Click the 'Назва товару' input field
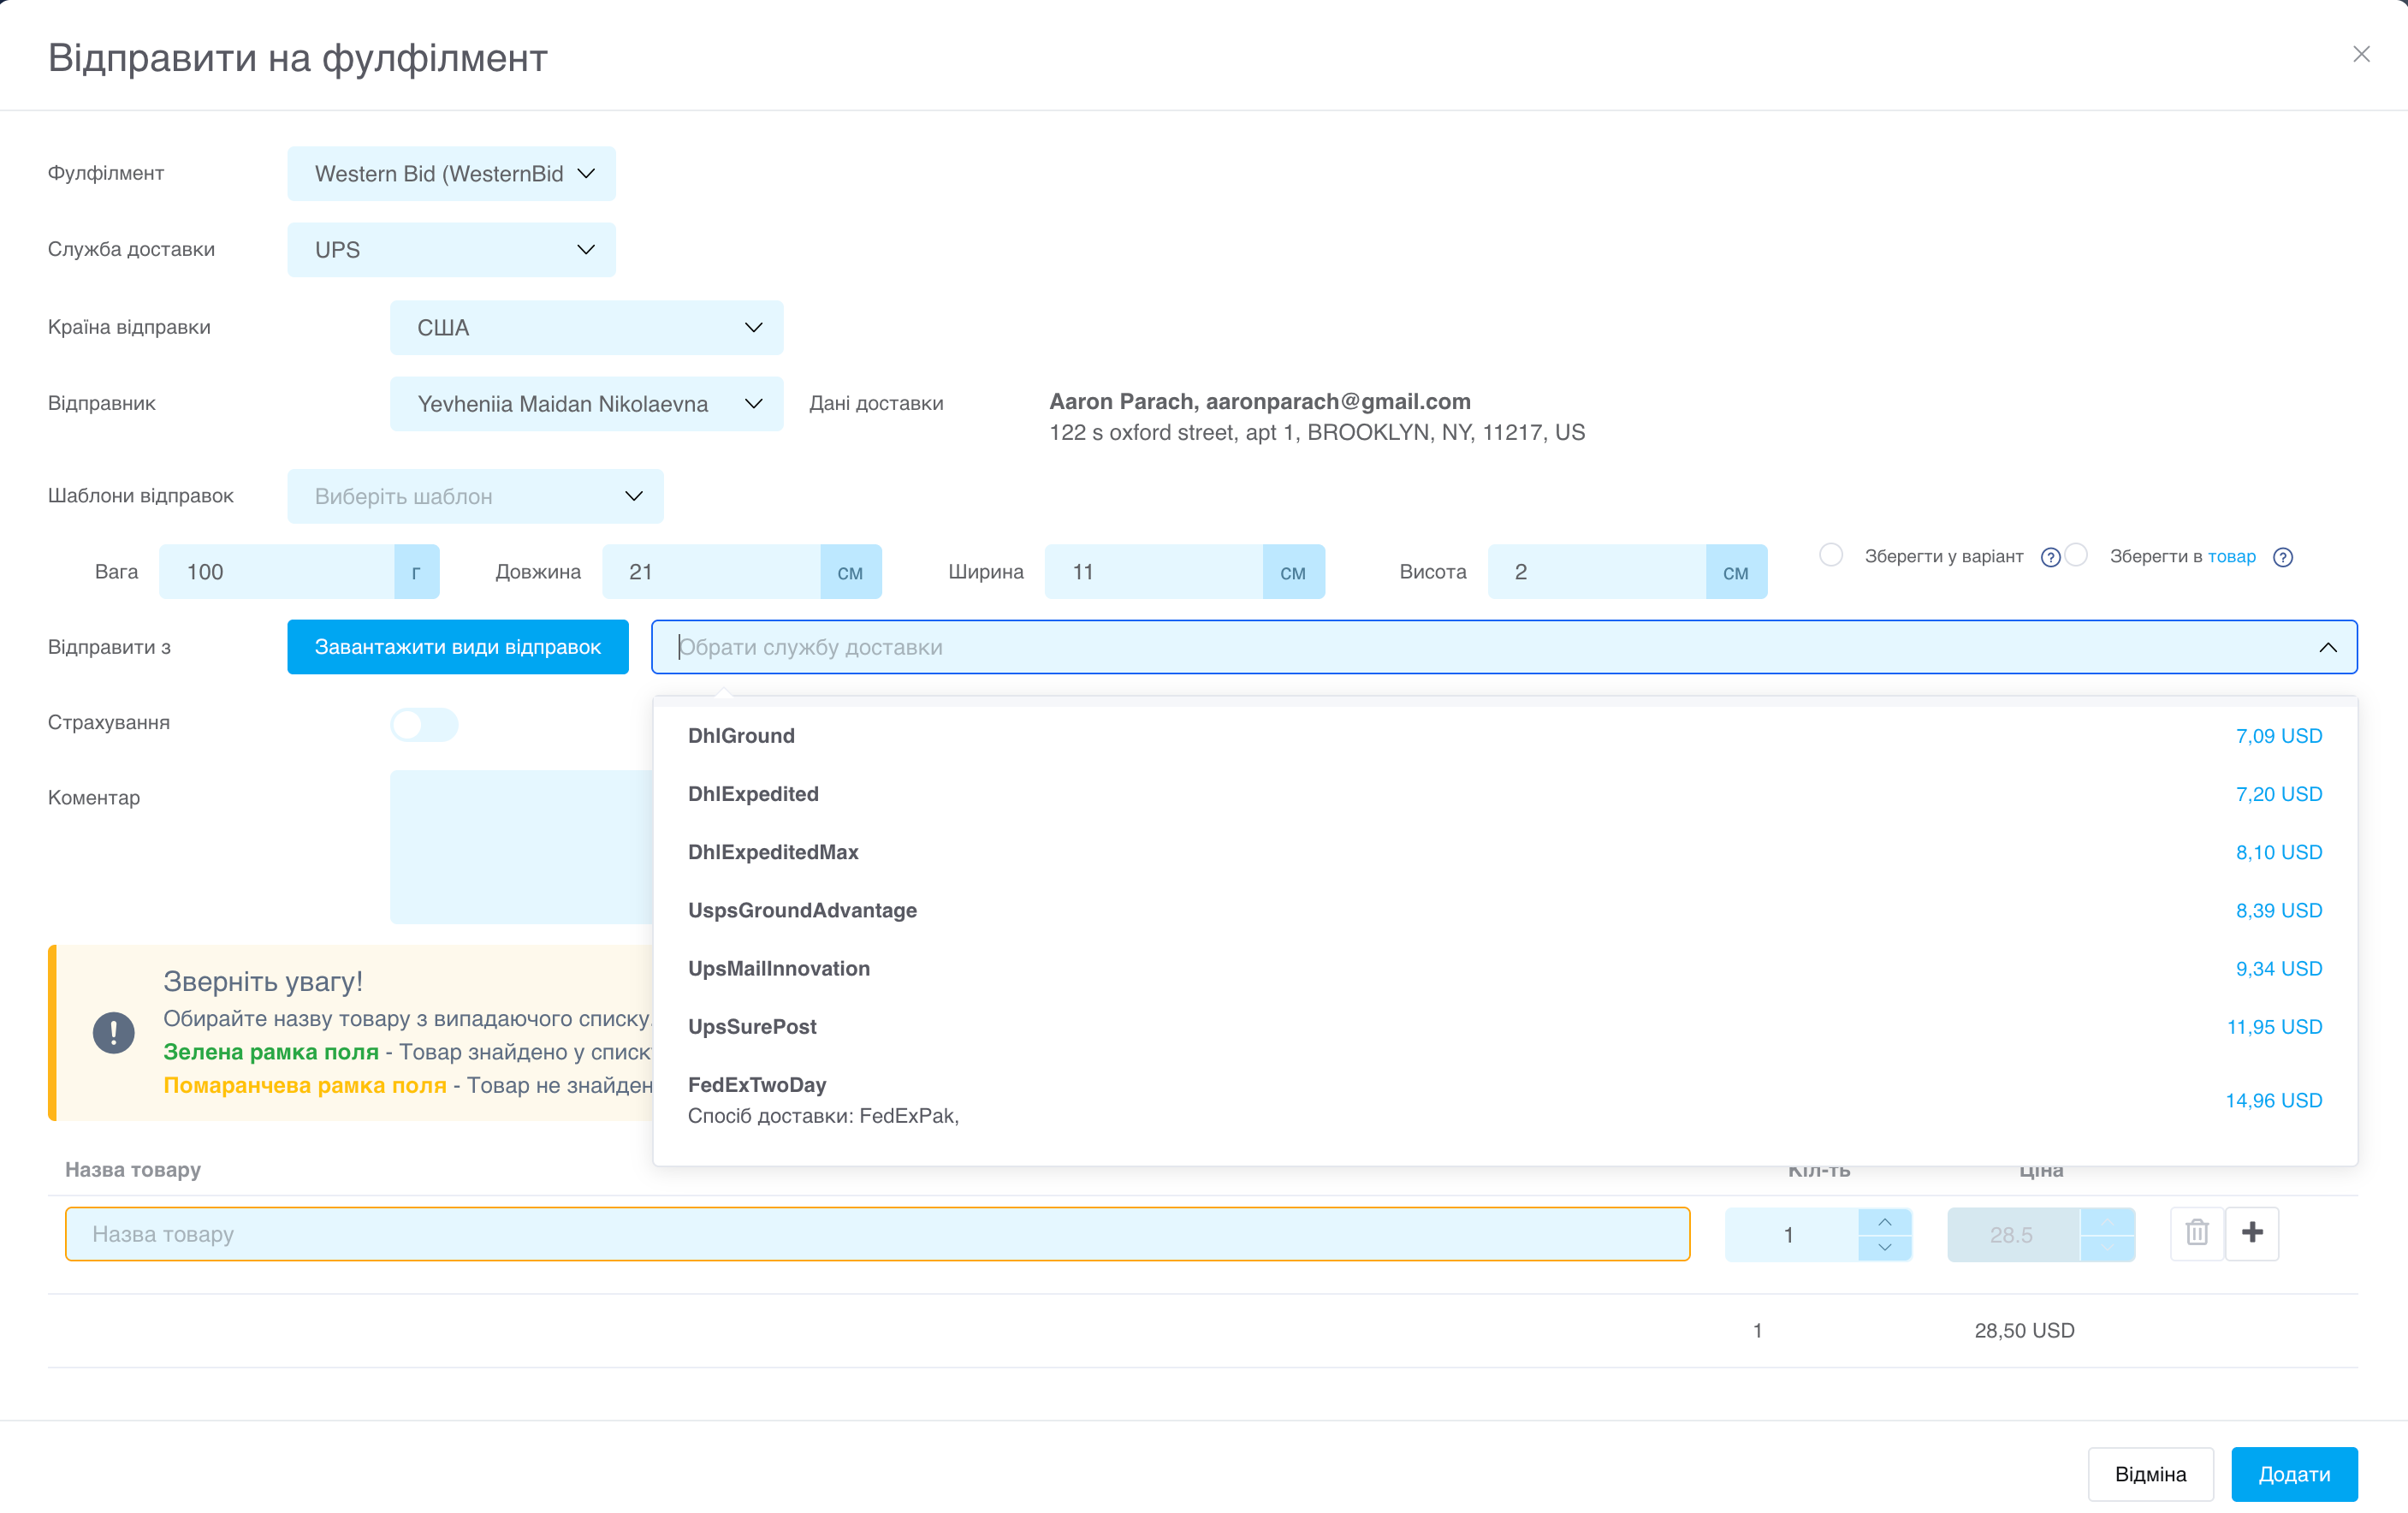This screenshot has width=2408, height=1513. [877, 1234]
